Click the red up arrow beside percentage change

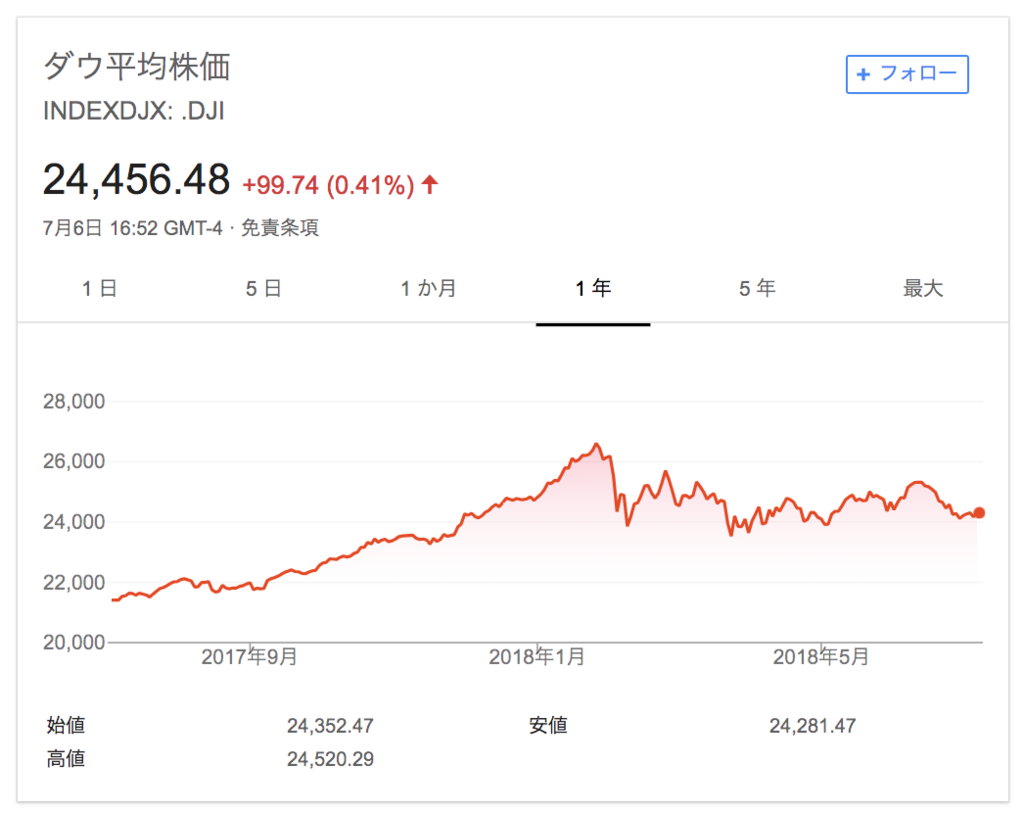click(429, 185)
